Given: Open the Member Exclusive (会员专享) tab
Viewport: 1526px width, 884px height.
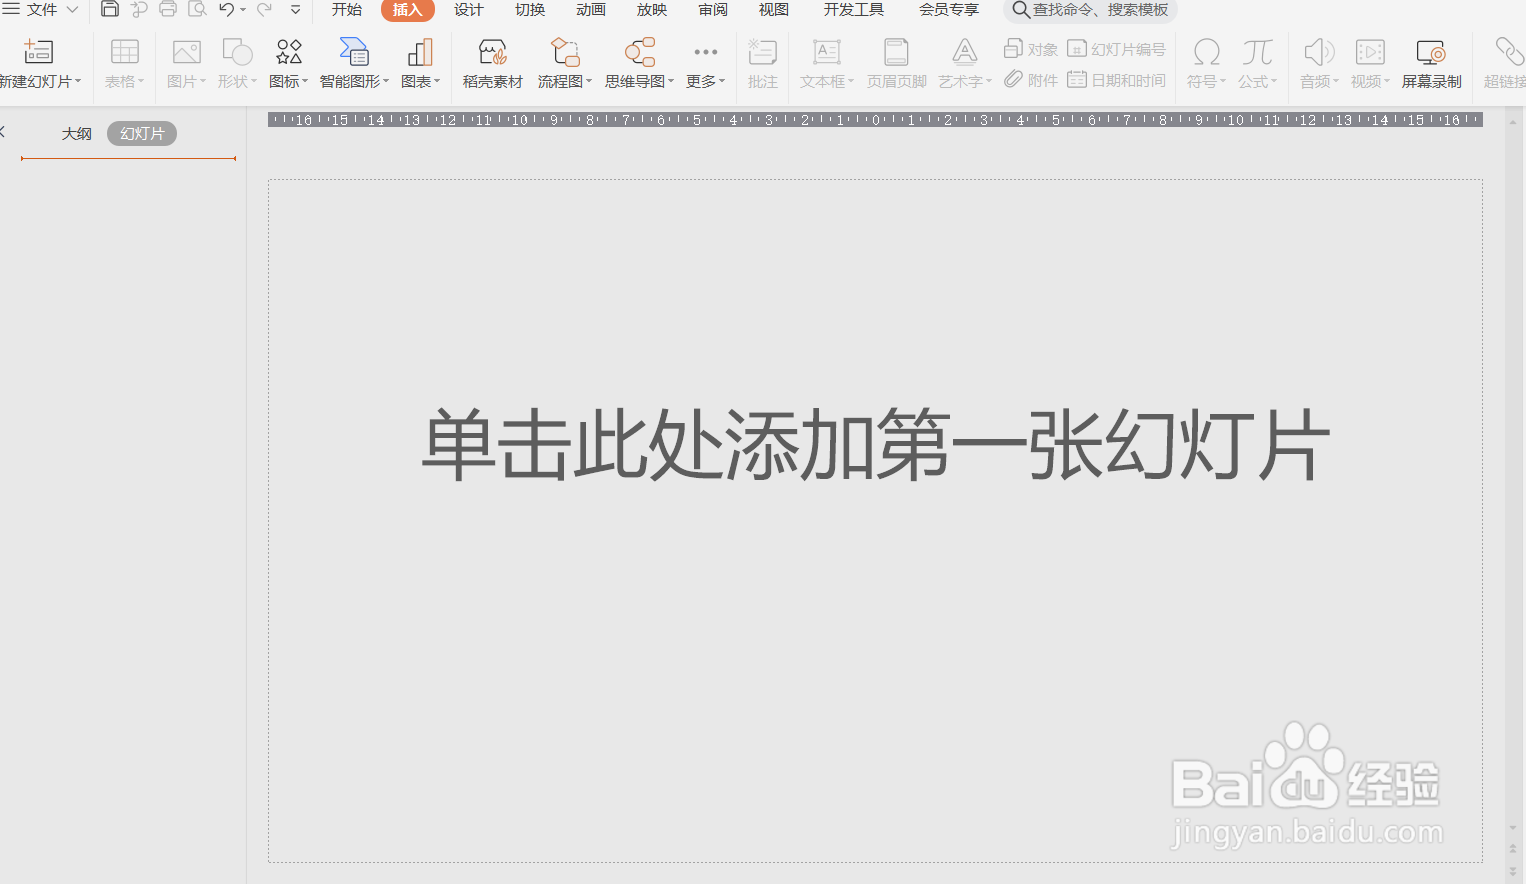Looking at the screenshot, I should tap(949, 10).
